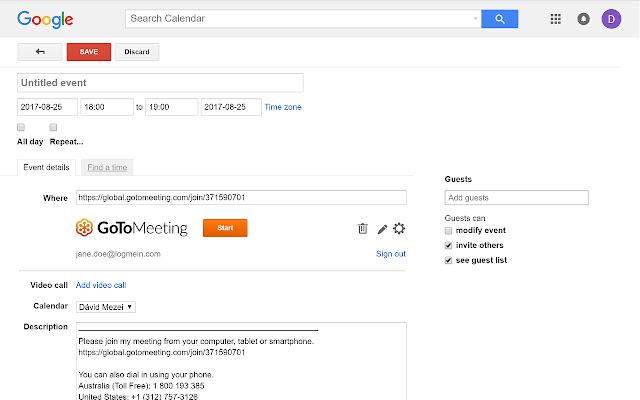Click the back arrow button
The width and height of the screenshot is (640, 400).
point(40,51)
